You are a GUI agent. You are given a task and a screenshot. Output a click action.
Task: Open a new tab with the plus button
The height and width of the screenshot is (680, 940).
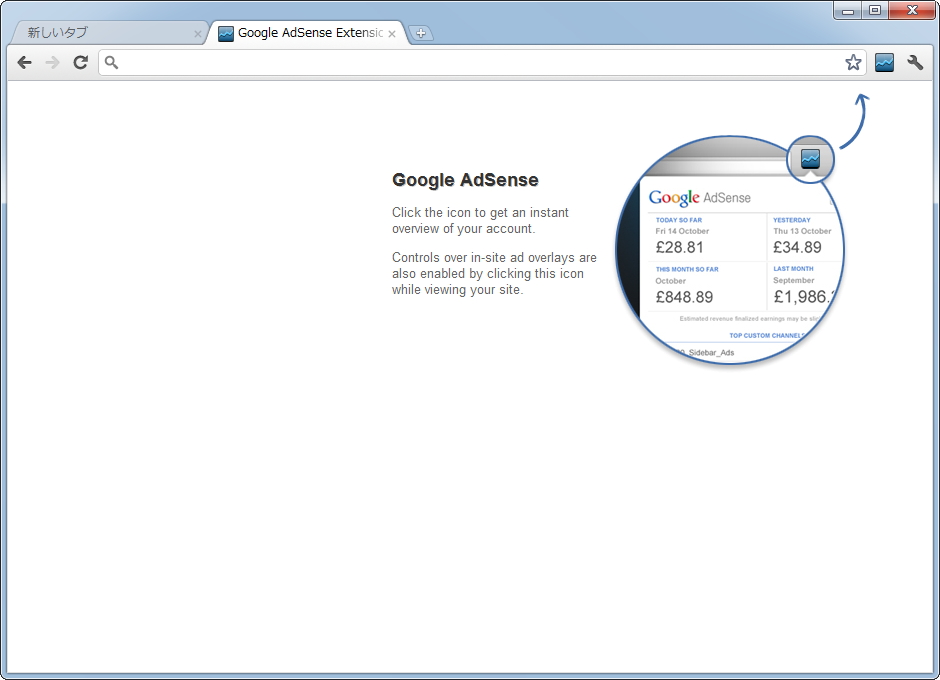pos(421,34)
